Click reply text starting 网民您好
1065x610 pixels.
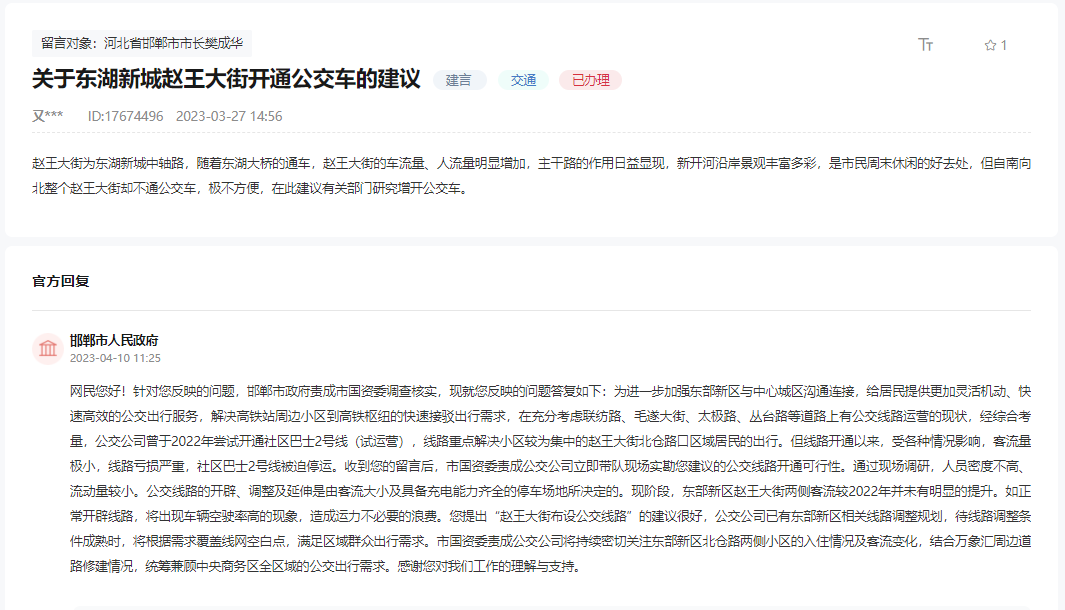pos(550,479)
